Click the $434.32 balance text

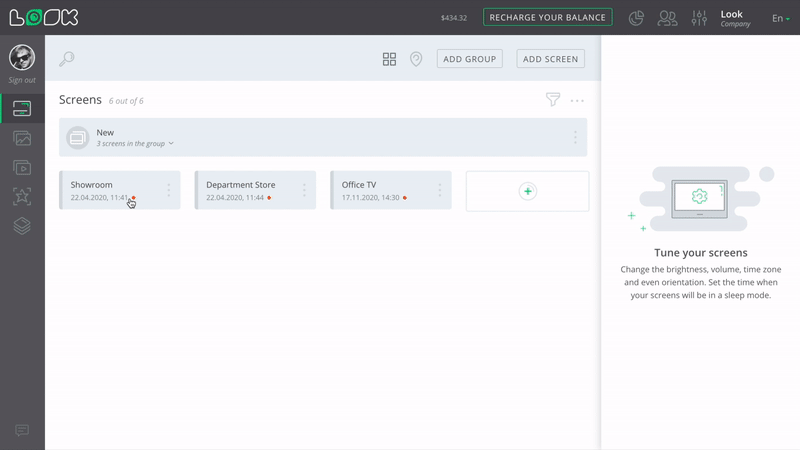coord(454,18)
